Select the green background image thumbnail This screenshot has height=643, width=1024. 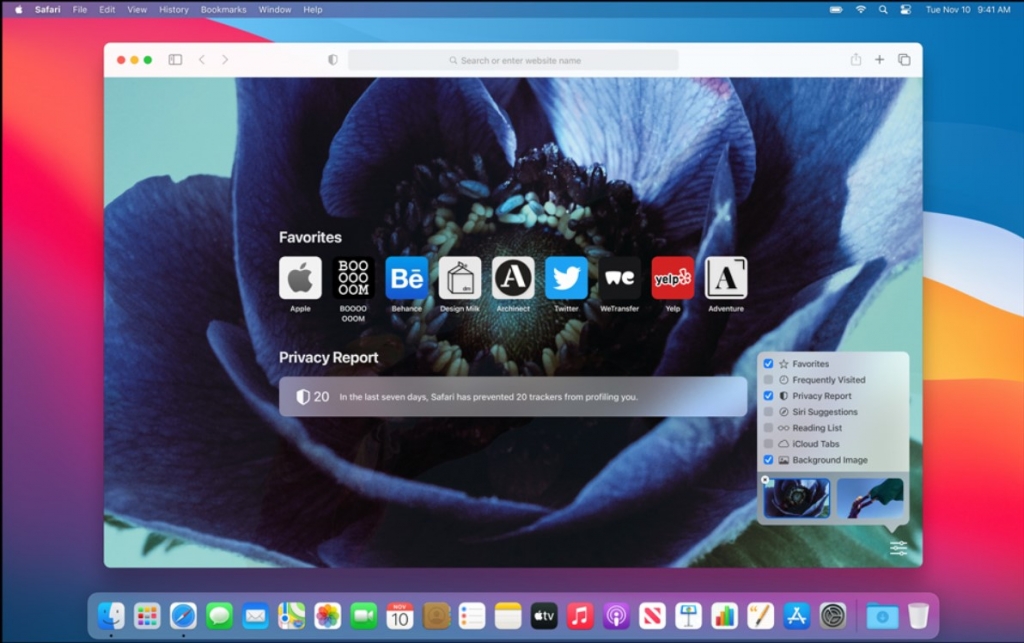pyautogui.click(x=869, y=498)
